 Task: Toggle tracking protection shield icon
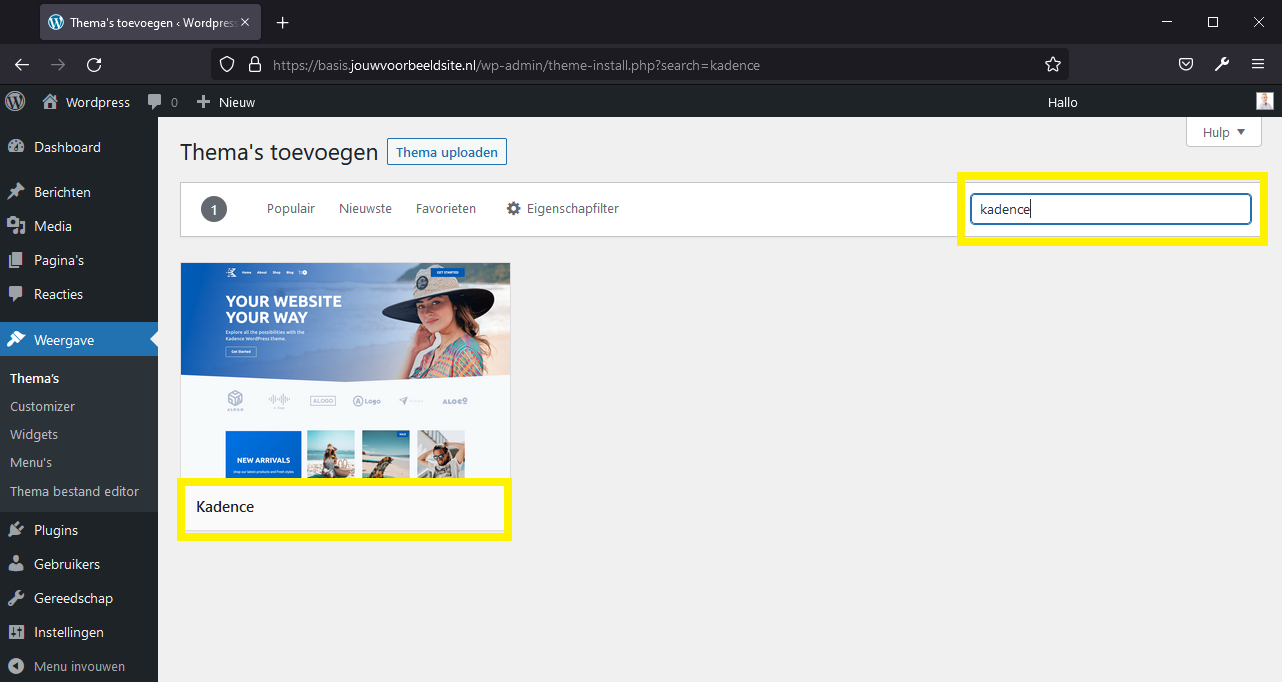click(x=227, y=64)
